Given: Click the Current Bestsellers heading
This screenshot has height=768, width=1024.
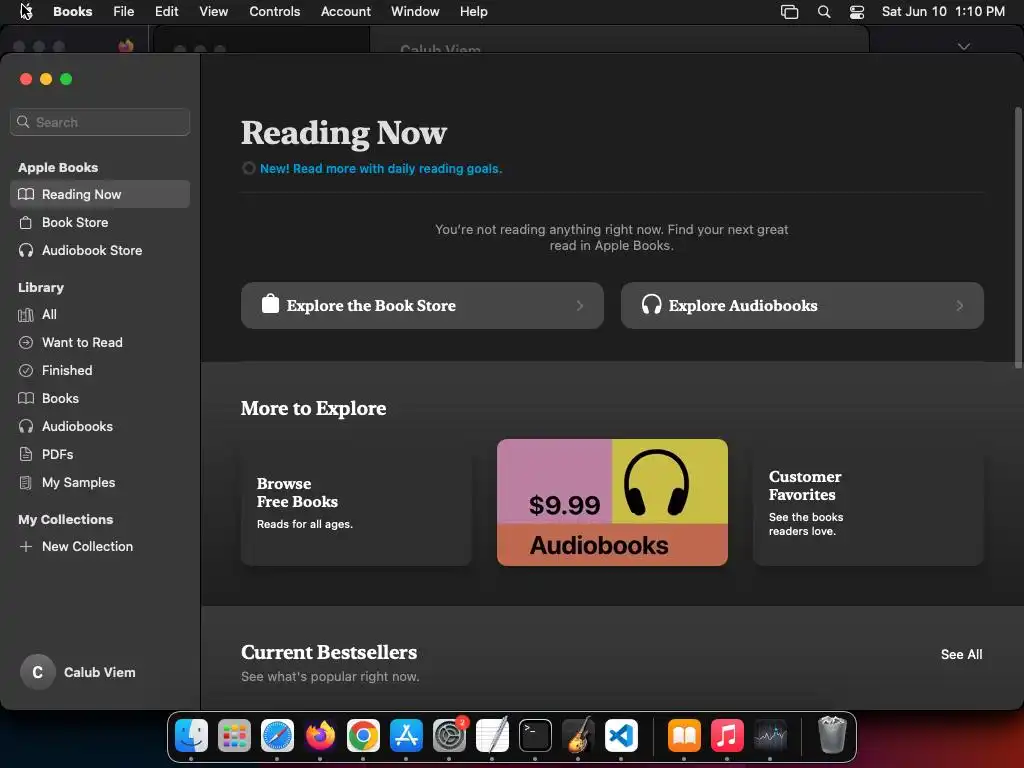Looking at the screenshot, I should click(x=328, y=652).
